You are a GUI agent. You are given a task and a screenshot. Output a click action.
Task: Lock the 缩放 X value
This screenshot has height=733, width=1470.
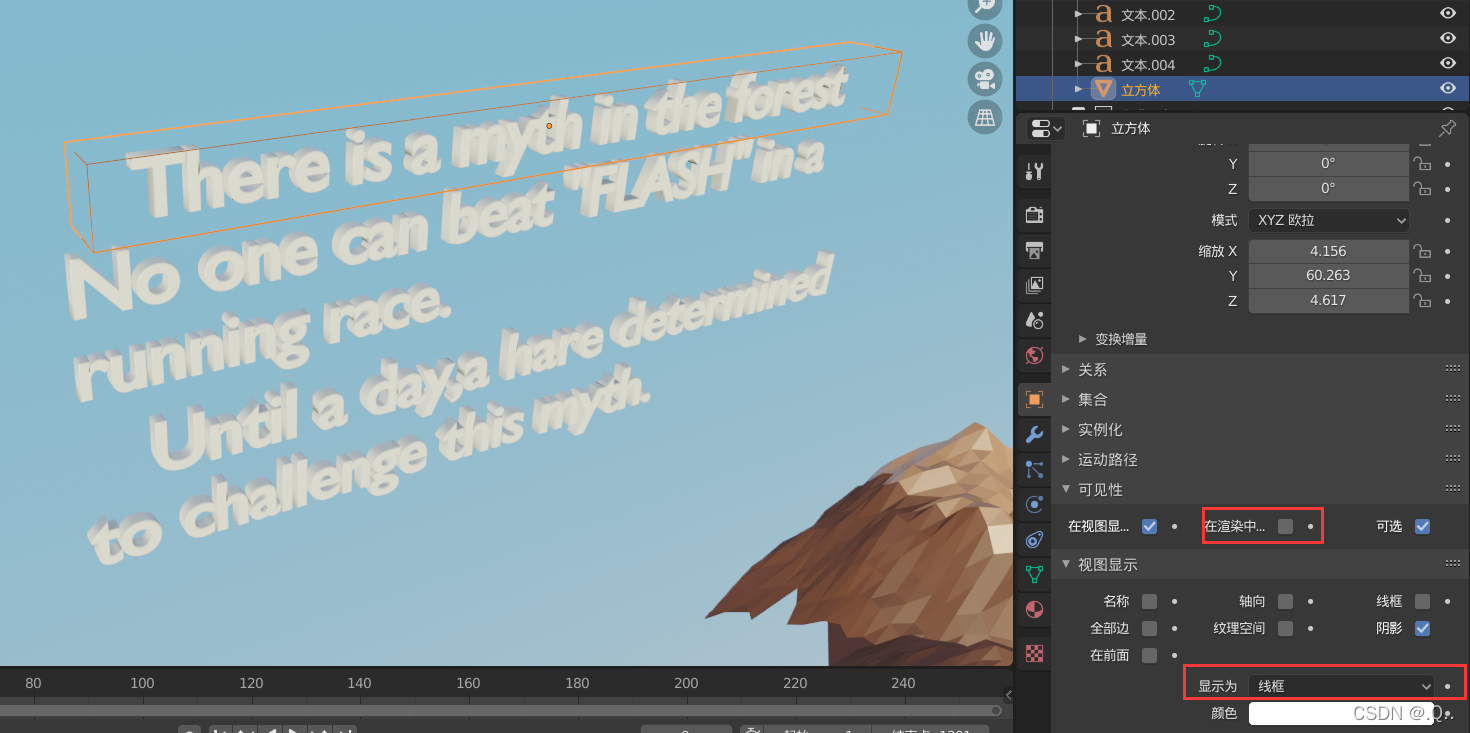[1421, 251]
